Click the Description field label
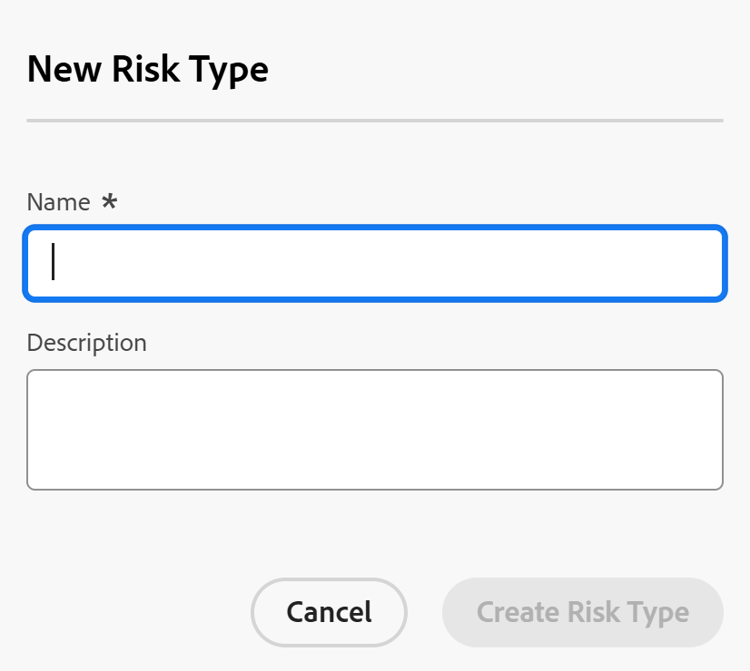Viewport: 750px width, 671px height. click(86, 343)
